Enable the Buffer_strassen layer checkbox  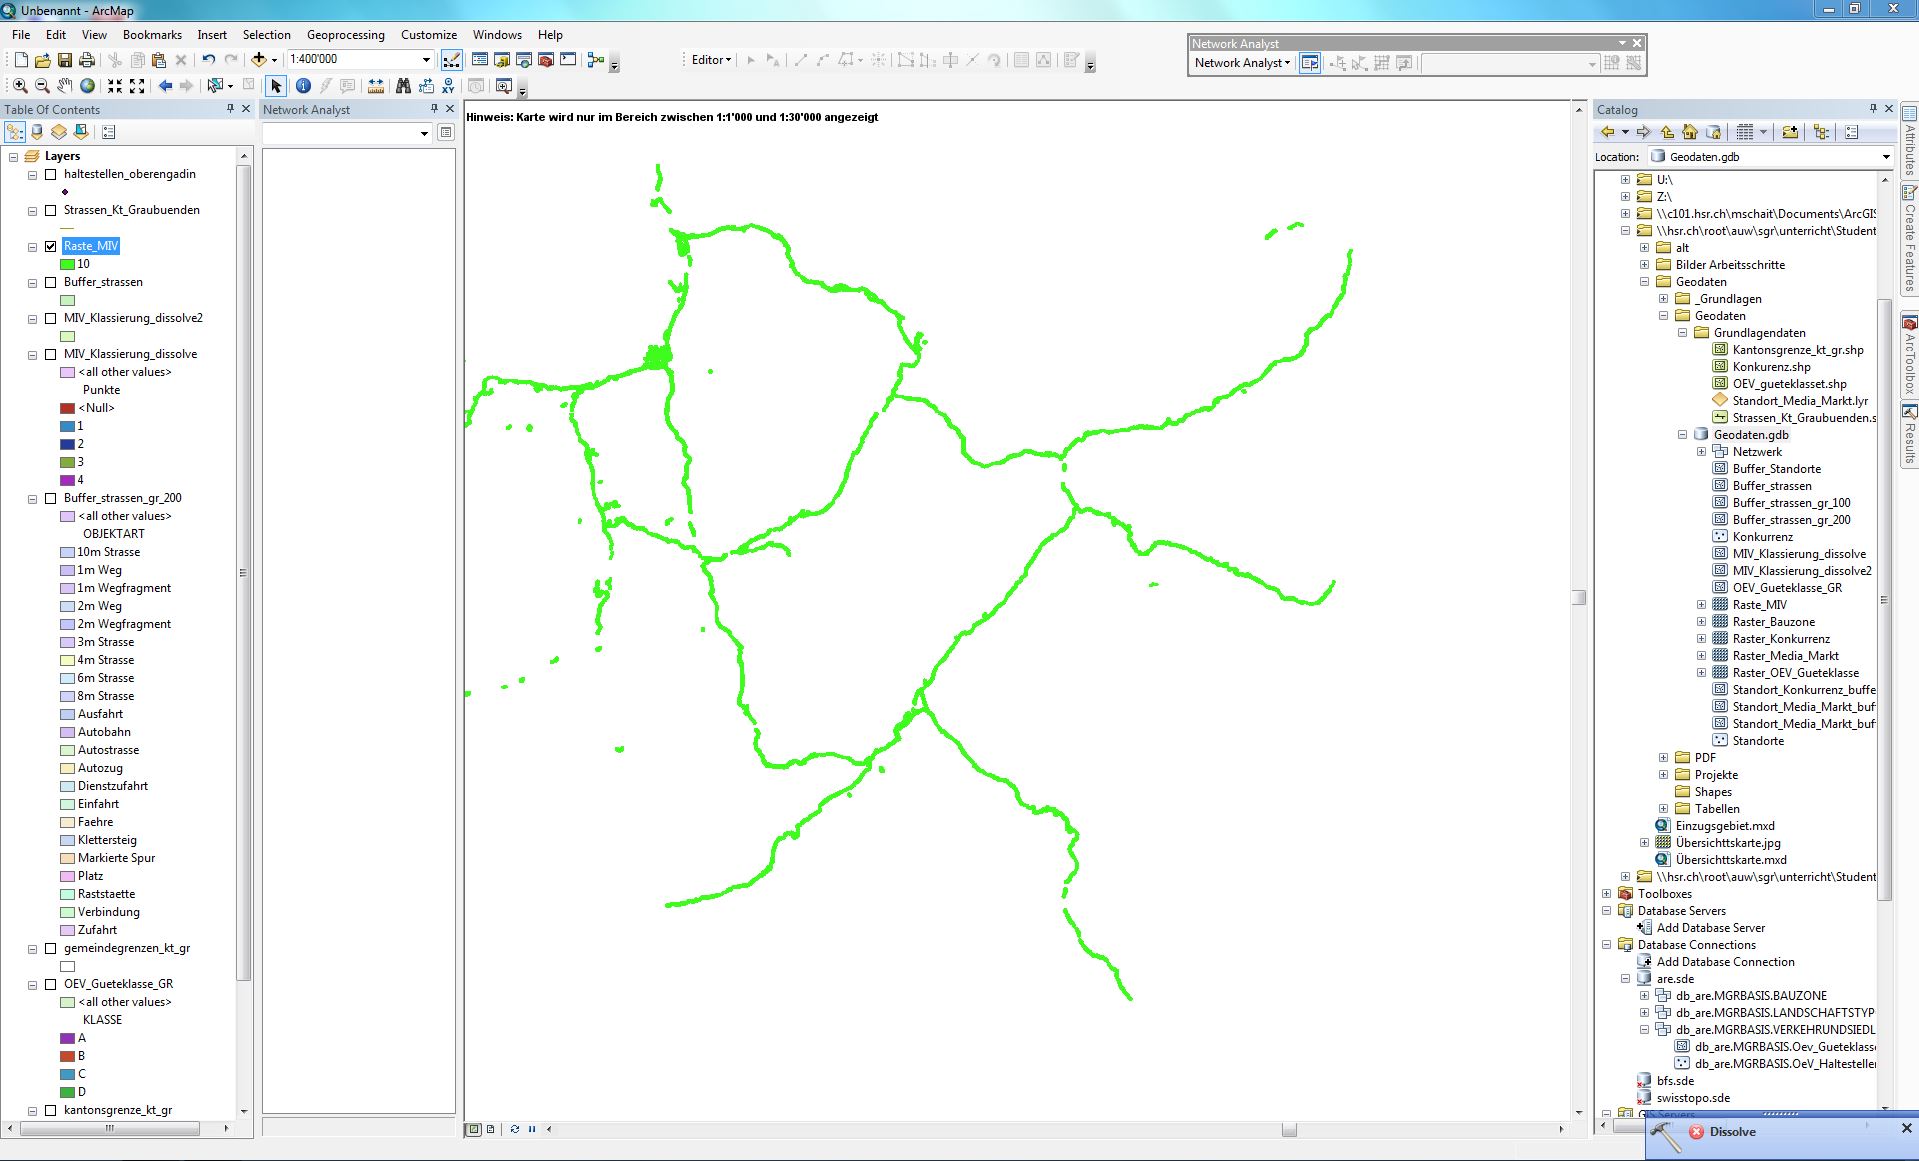coord(51,282)
